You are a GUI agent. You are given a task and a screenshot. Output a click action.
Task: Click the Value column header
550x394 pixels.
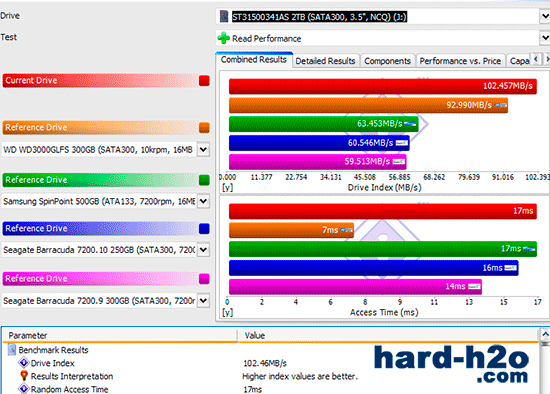[x=388, y=335]
